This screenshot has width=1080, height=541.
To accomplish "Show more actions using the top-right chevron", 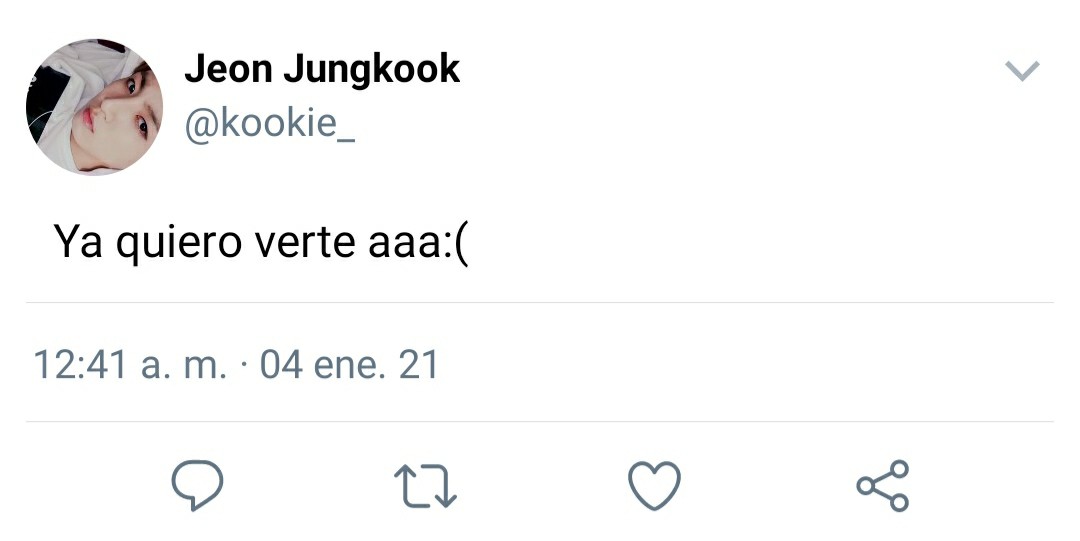I will [1021, 71].
